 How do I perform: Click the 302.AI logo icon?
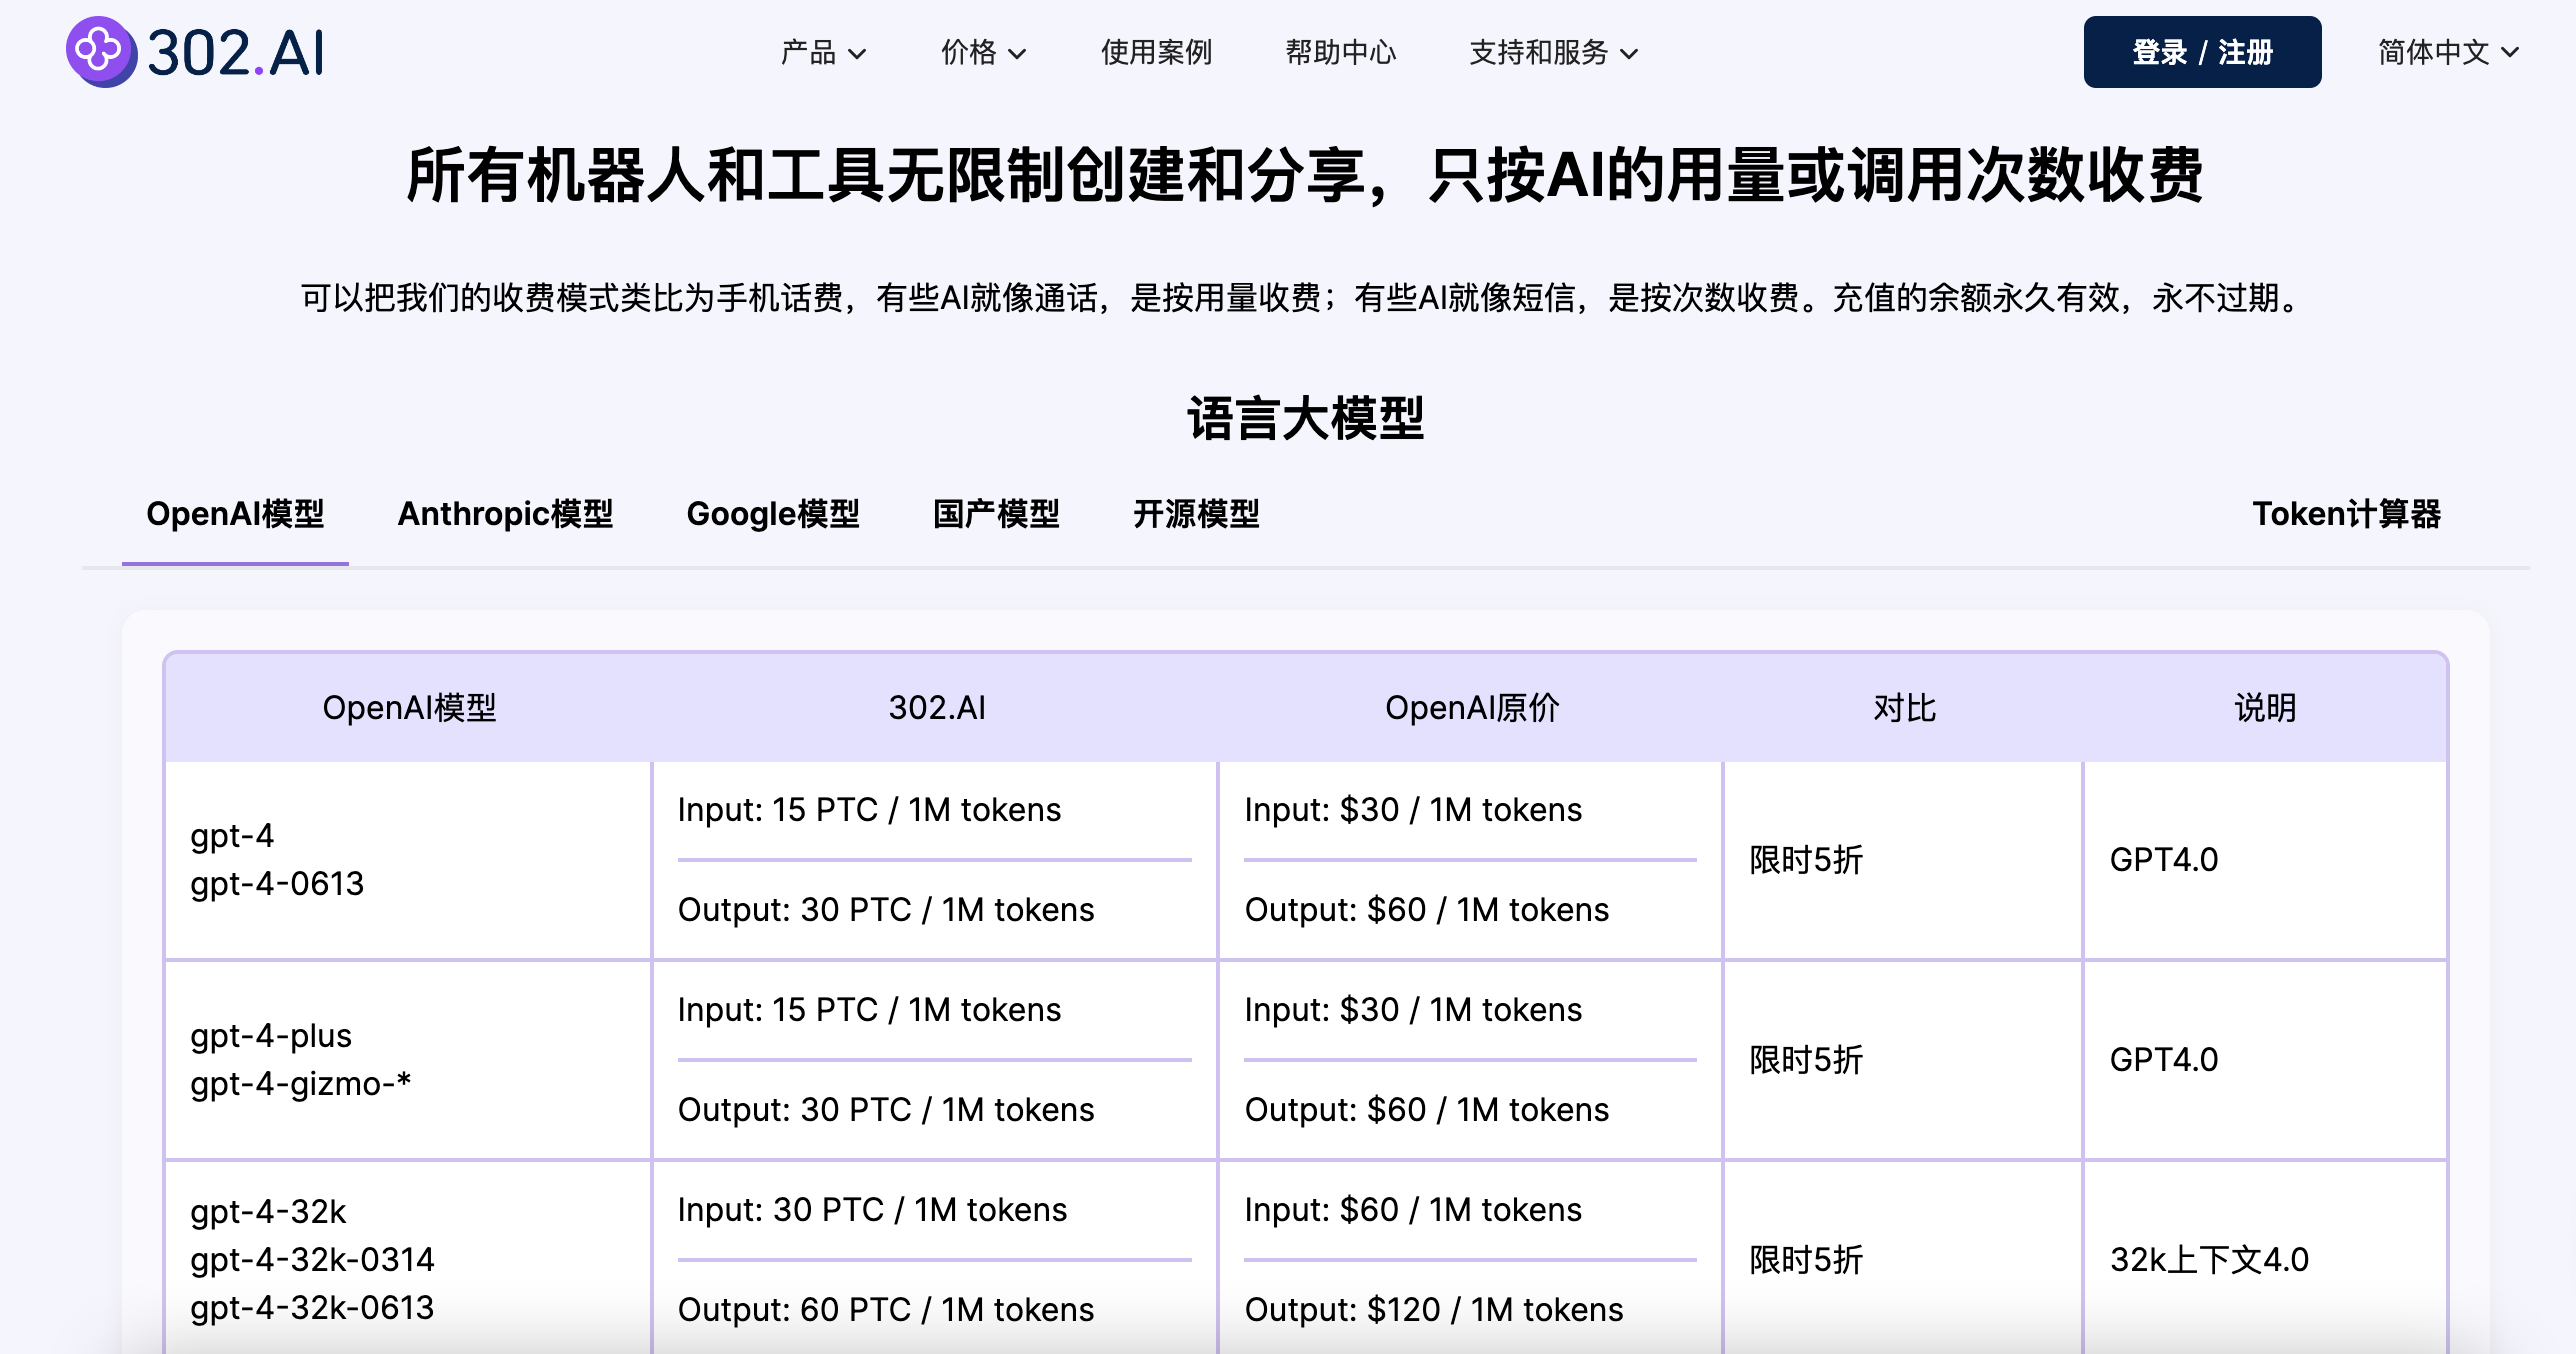[99, 50]
